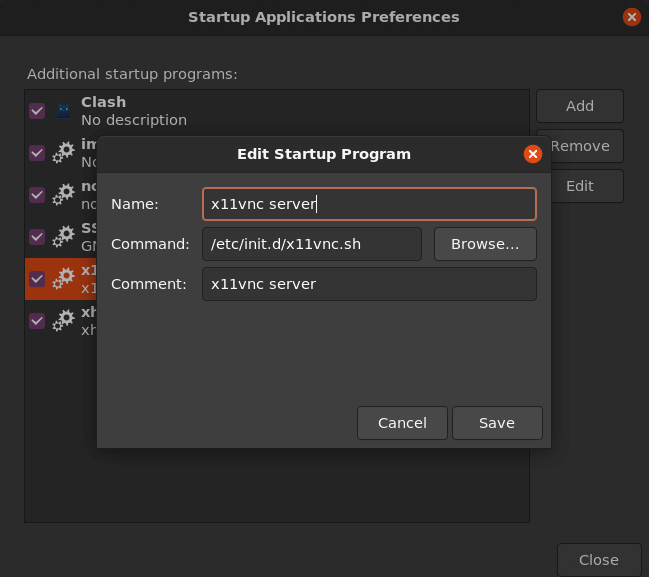Image resolution: width=649 pixels, height=577 pixels.
Task: Click the Close button at the bottom
Action: click(x=599, y=560)
